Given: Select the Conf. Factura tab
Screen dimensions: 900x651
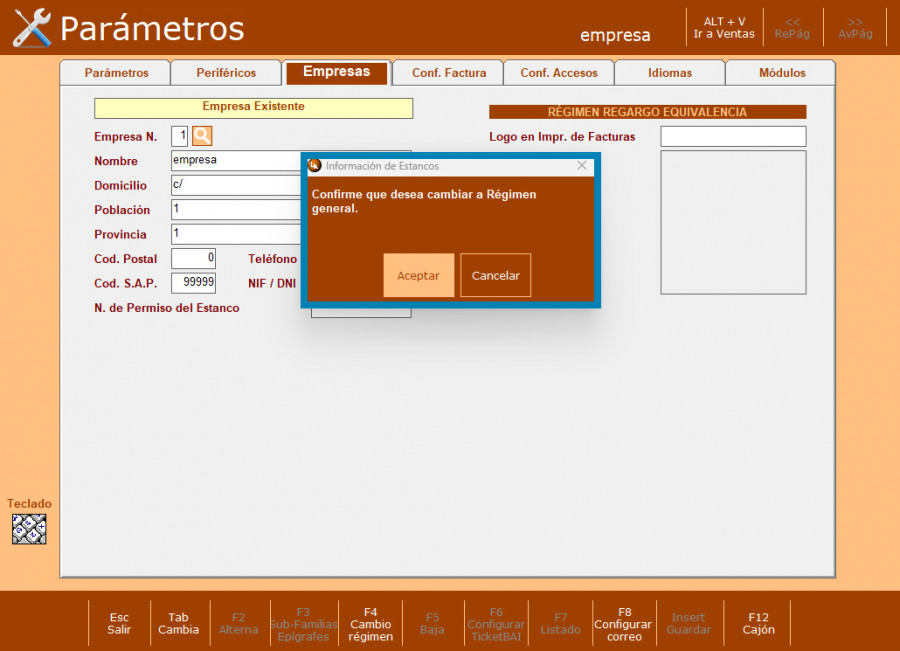Looking at the screenshot, I should pos(449,73).
